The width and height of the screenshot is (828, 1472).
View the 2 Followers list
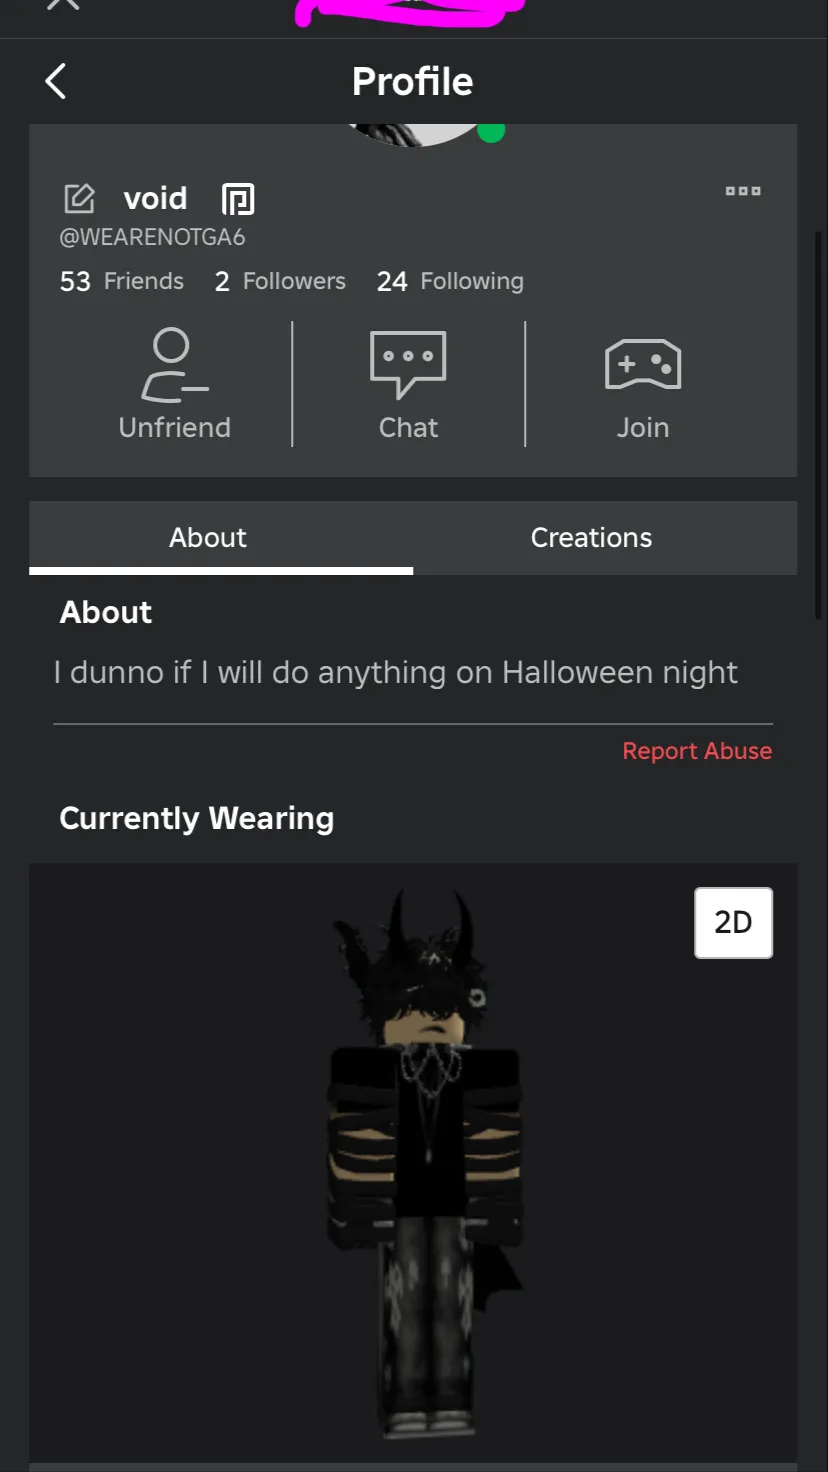pyautogui.click(x=280, y=281)
